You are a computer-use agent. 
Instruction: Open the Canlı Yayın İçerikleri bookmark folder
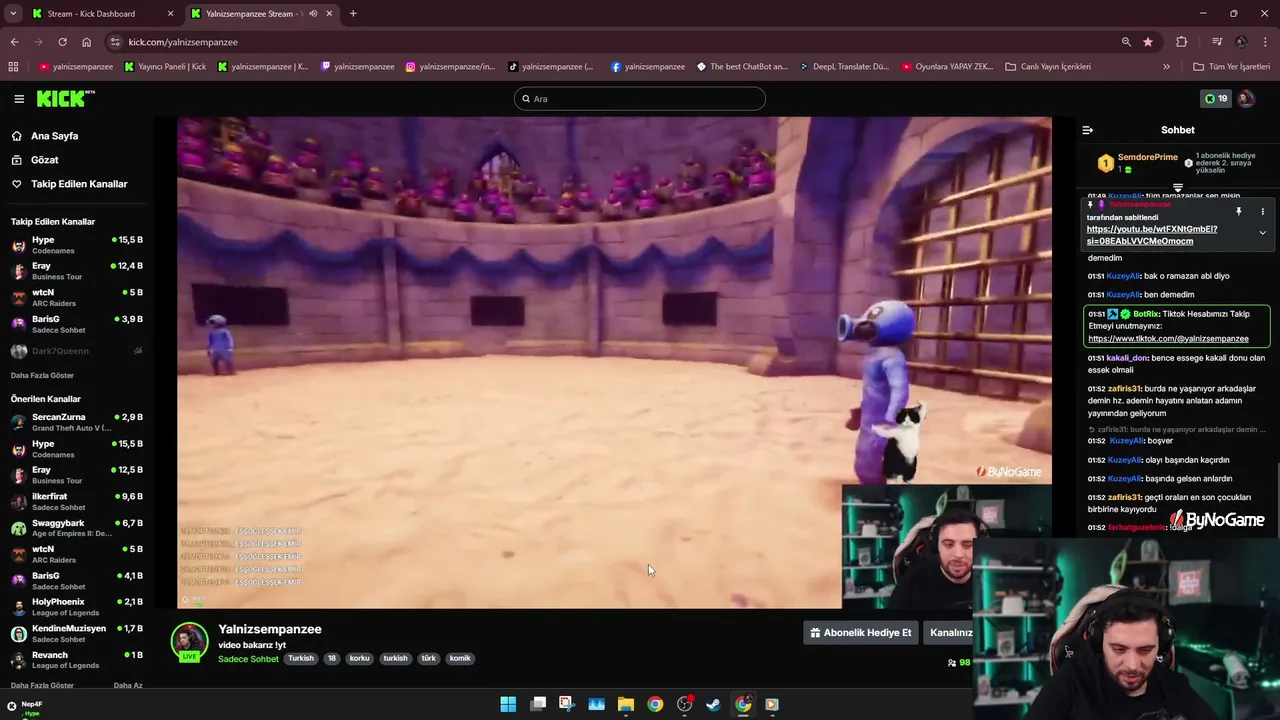click(1048, 67)
